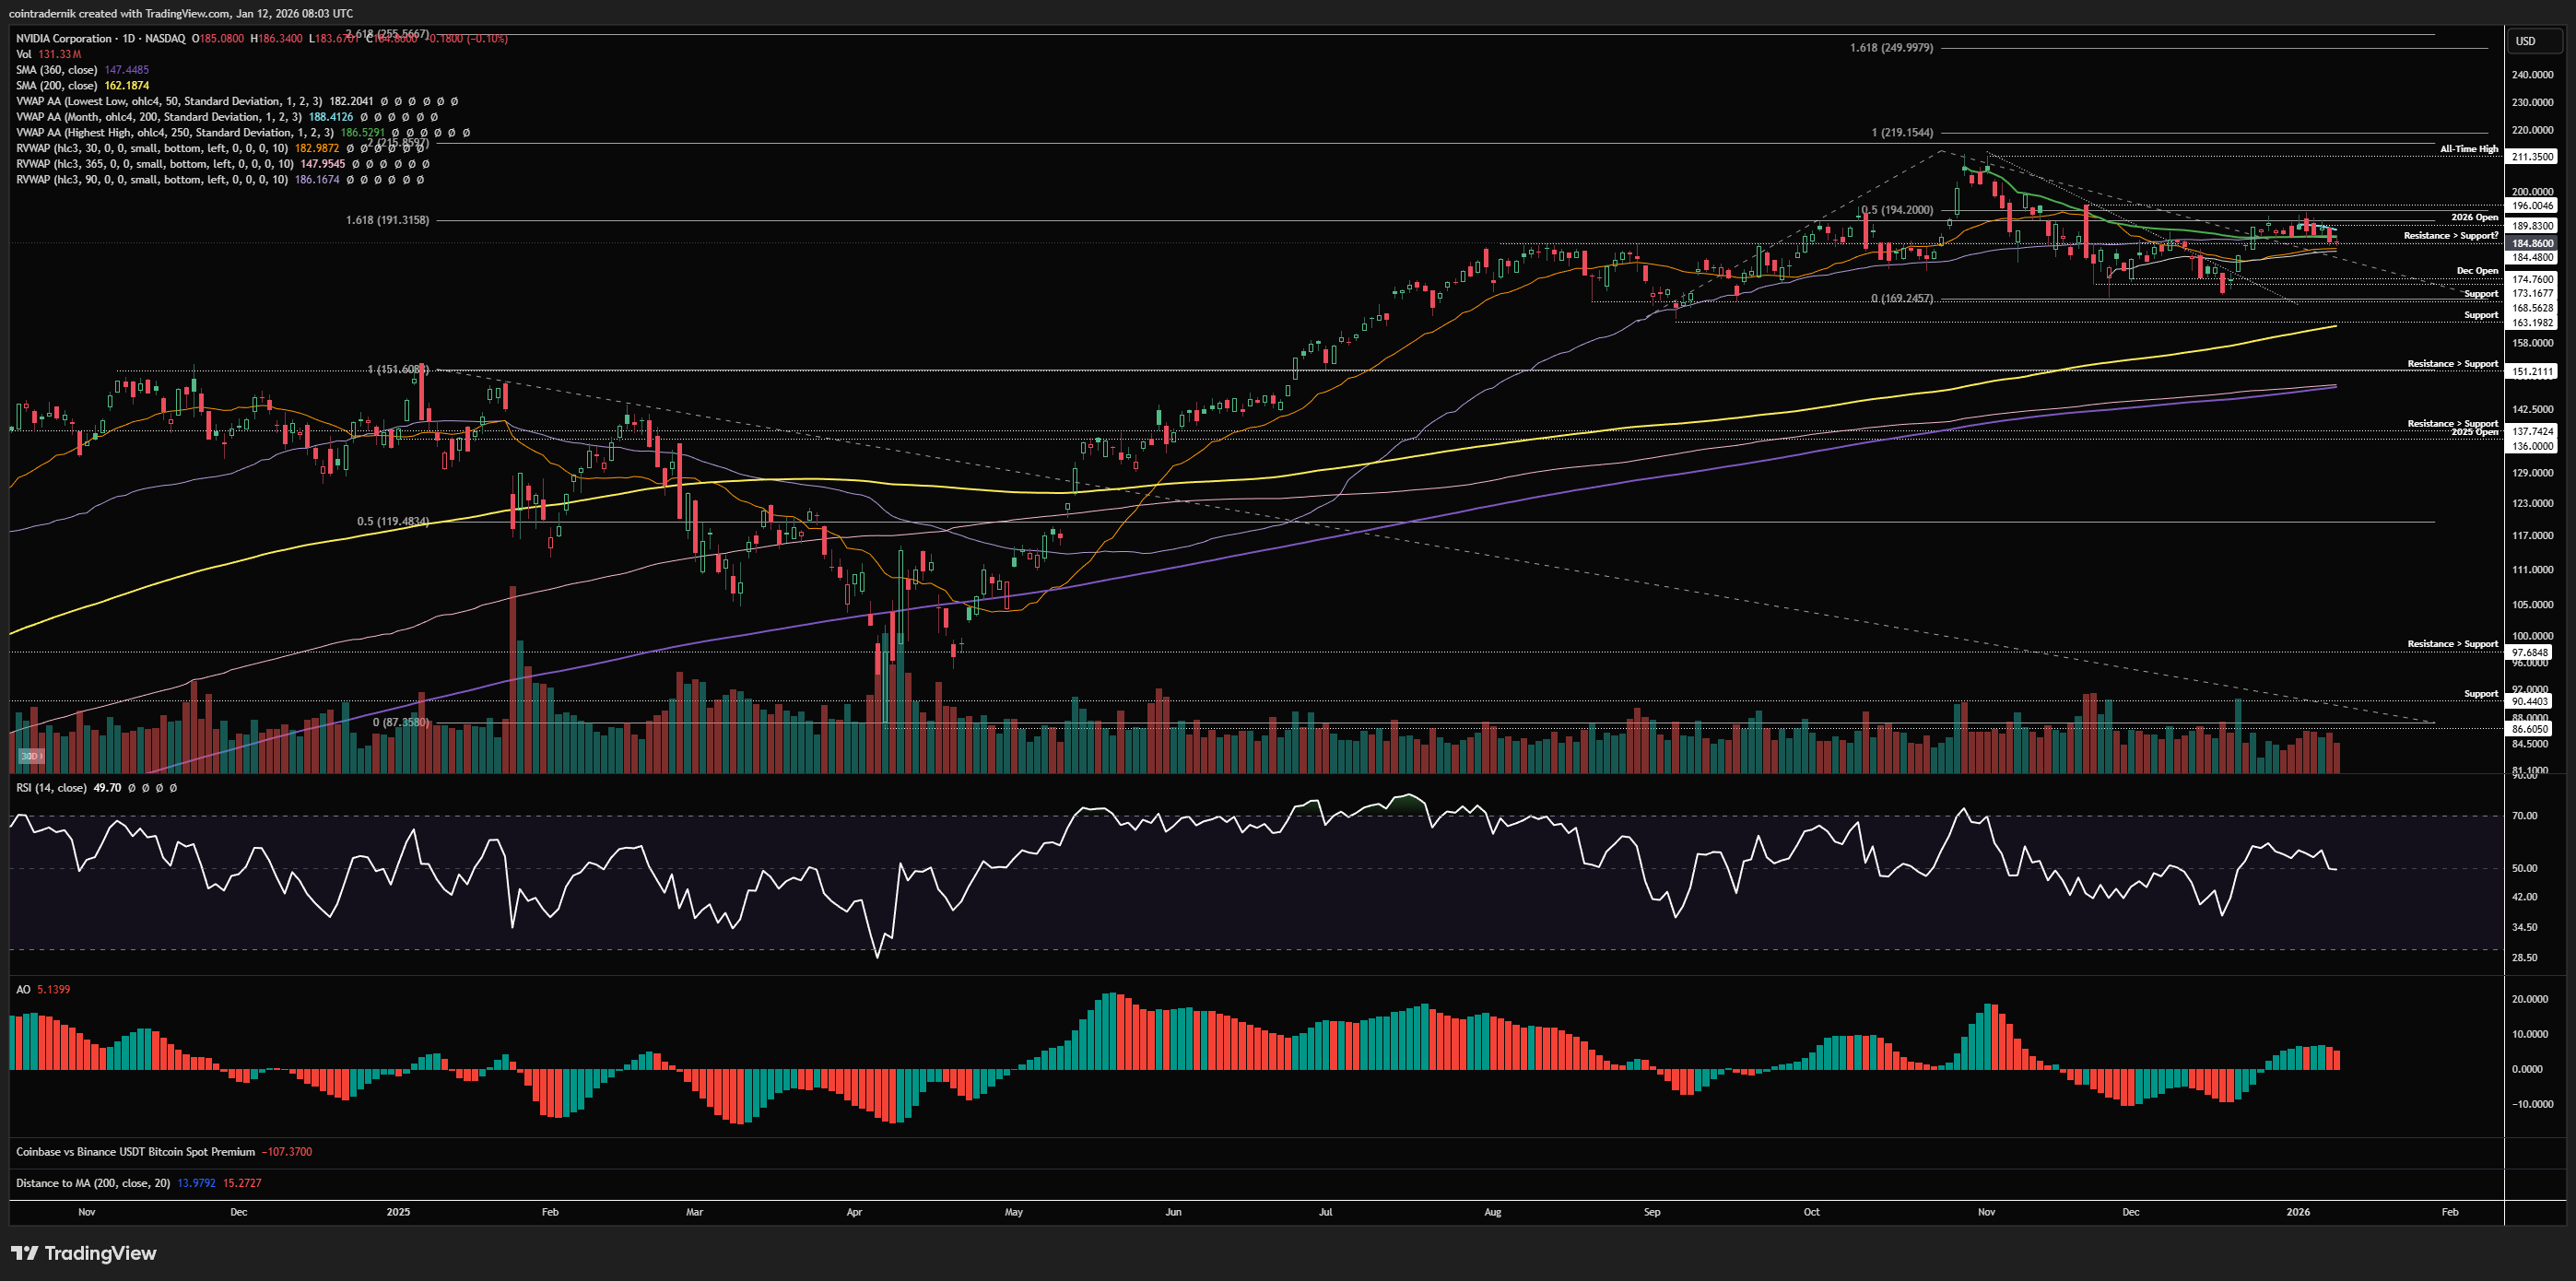
Task: Click the 151.2111 Resistance > Support price tag
Action: click(2532, 372)
